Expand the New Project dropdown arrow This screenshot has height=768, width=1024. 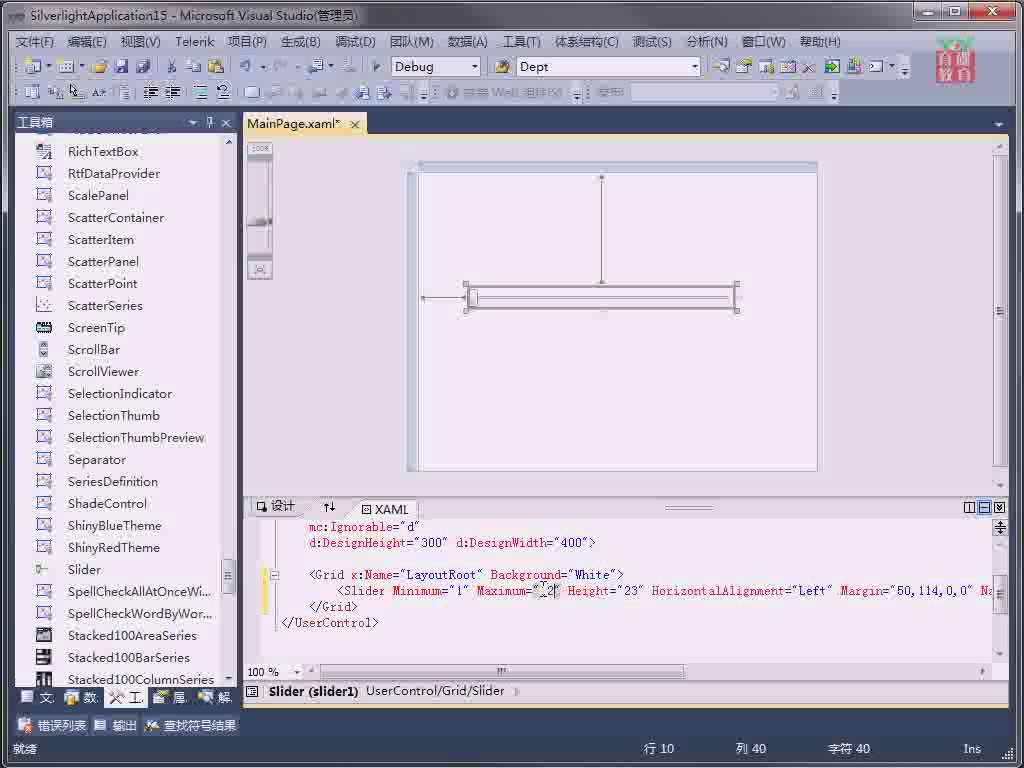(48, 66)
